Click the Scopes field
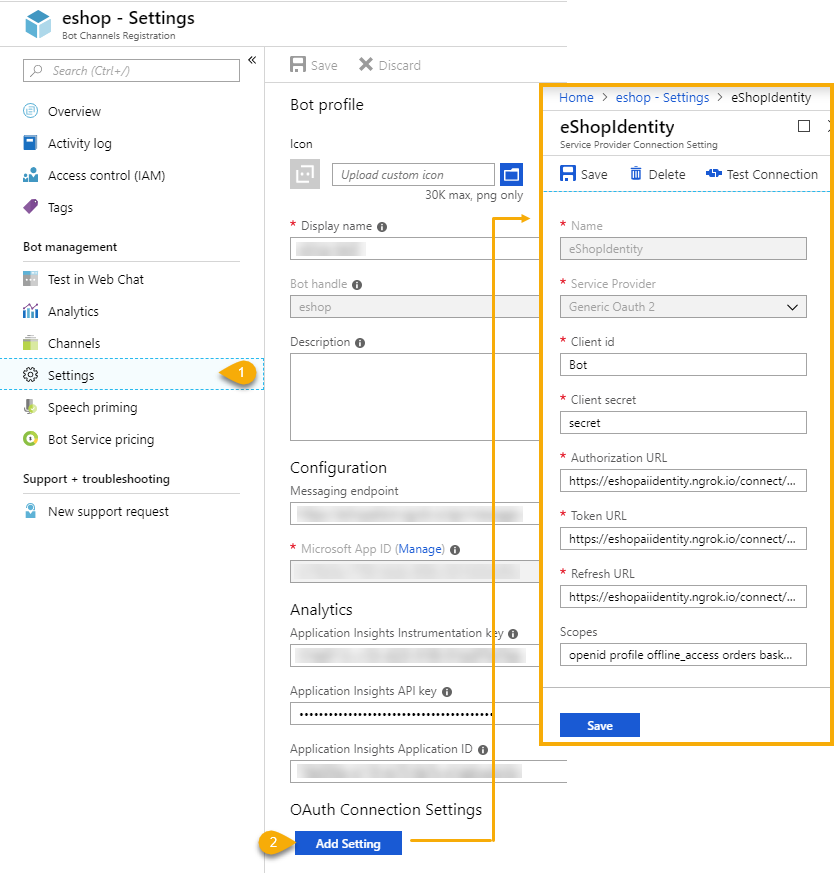Screen dimensions: 834x873 coord(683,655)
